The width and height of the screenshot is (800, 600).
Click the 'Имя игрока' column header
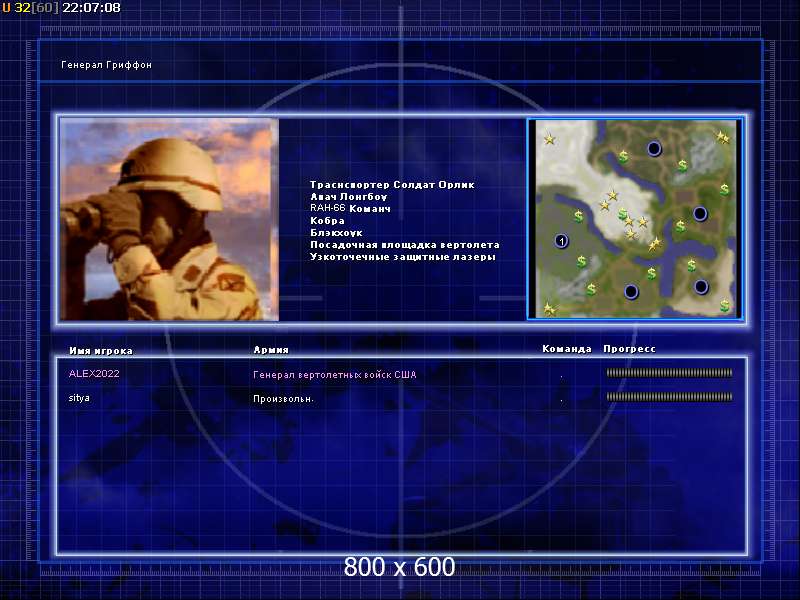[x=101, y=351]
